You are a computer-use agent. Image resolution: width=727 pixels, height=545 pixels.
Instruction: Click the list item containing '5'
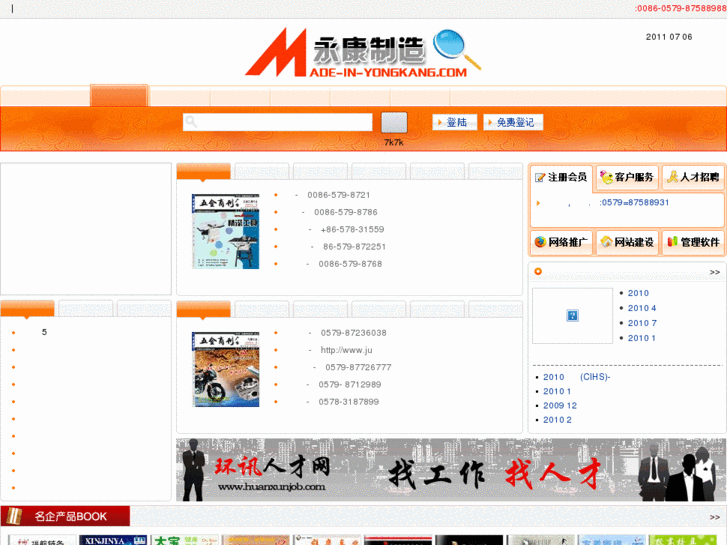pyautogui.click(x=44, y=332)
